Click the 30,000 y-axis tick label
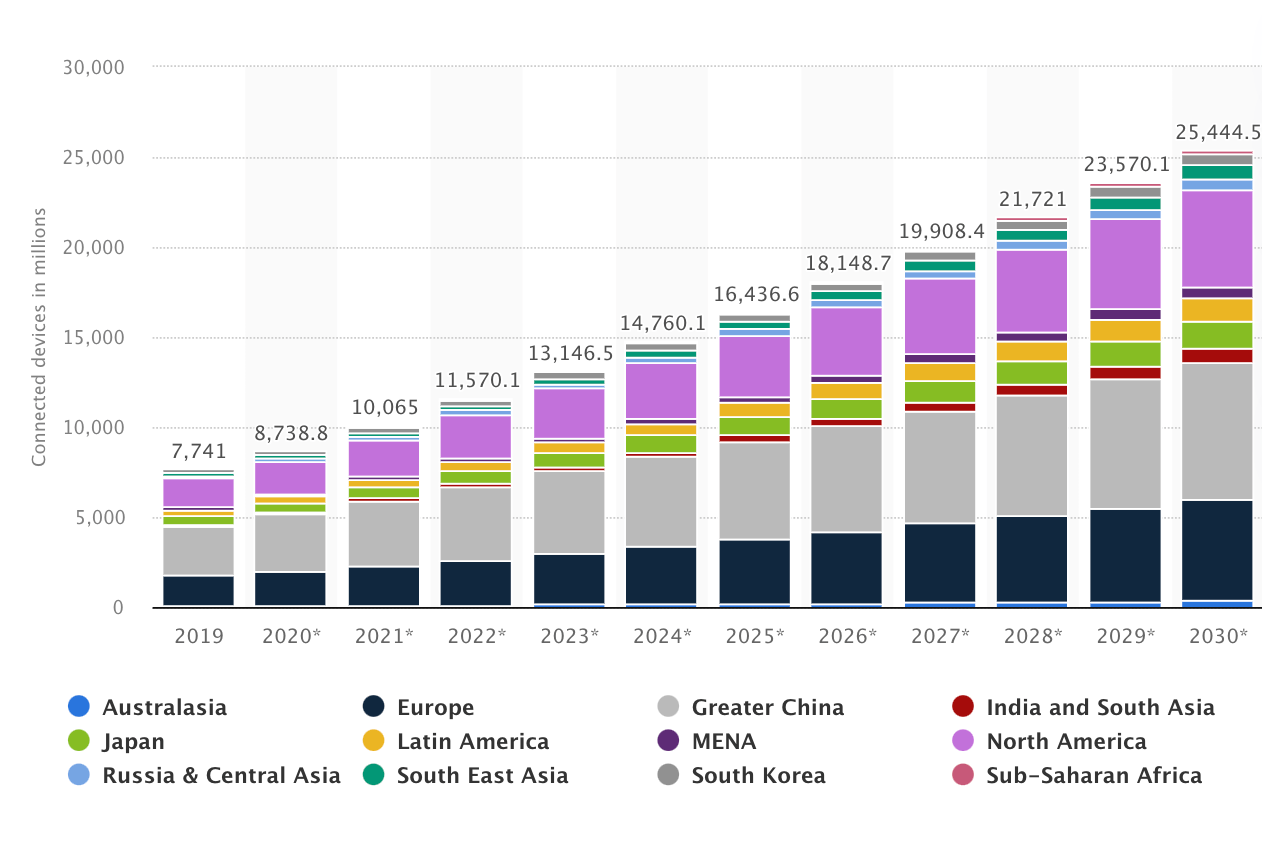The width and height of the screenshot is (1262, 842). (92, 68)
